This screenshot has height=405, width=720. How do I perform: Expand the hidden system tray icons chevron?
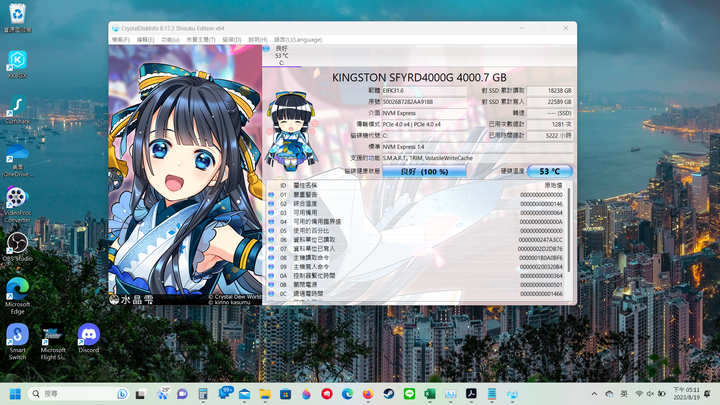pyautogui.click(x=594, y=394)
